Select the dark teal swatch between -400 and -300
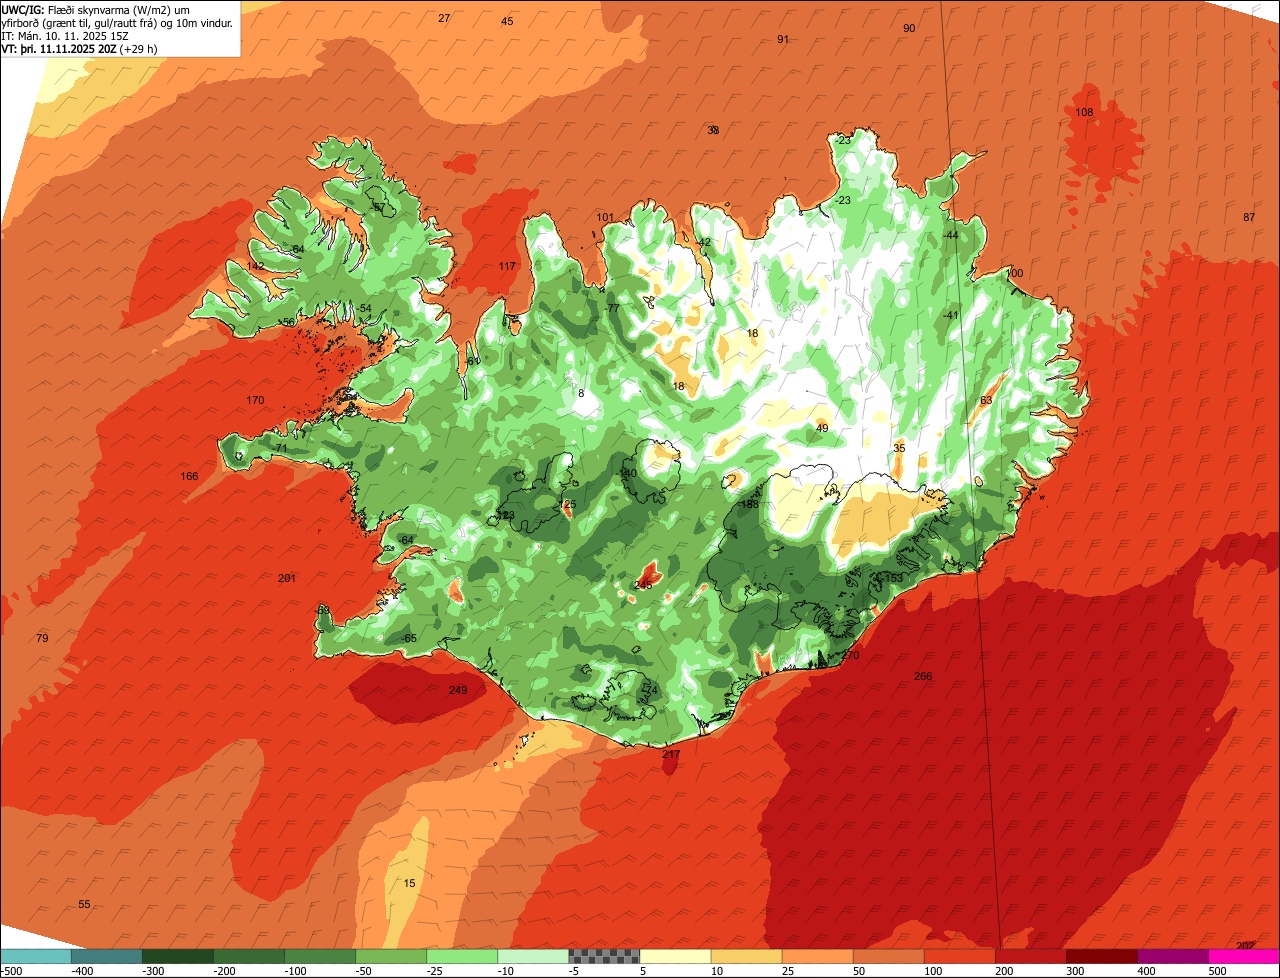 click(106, 956)
